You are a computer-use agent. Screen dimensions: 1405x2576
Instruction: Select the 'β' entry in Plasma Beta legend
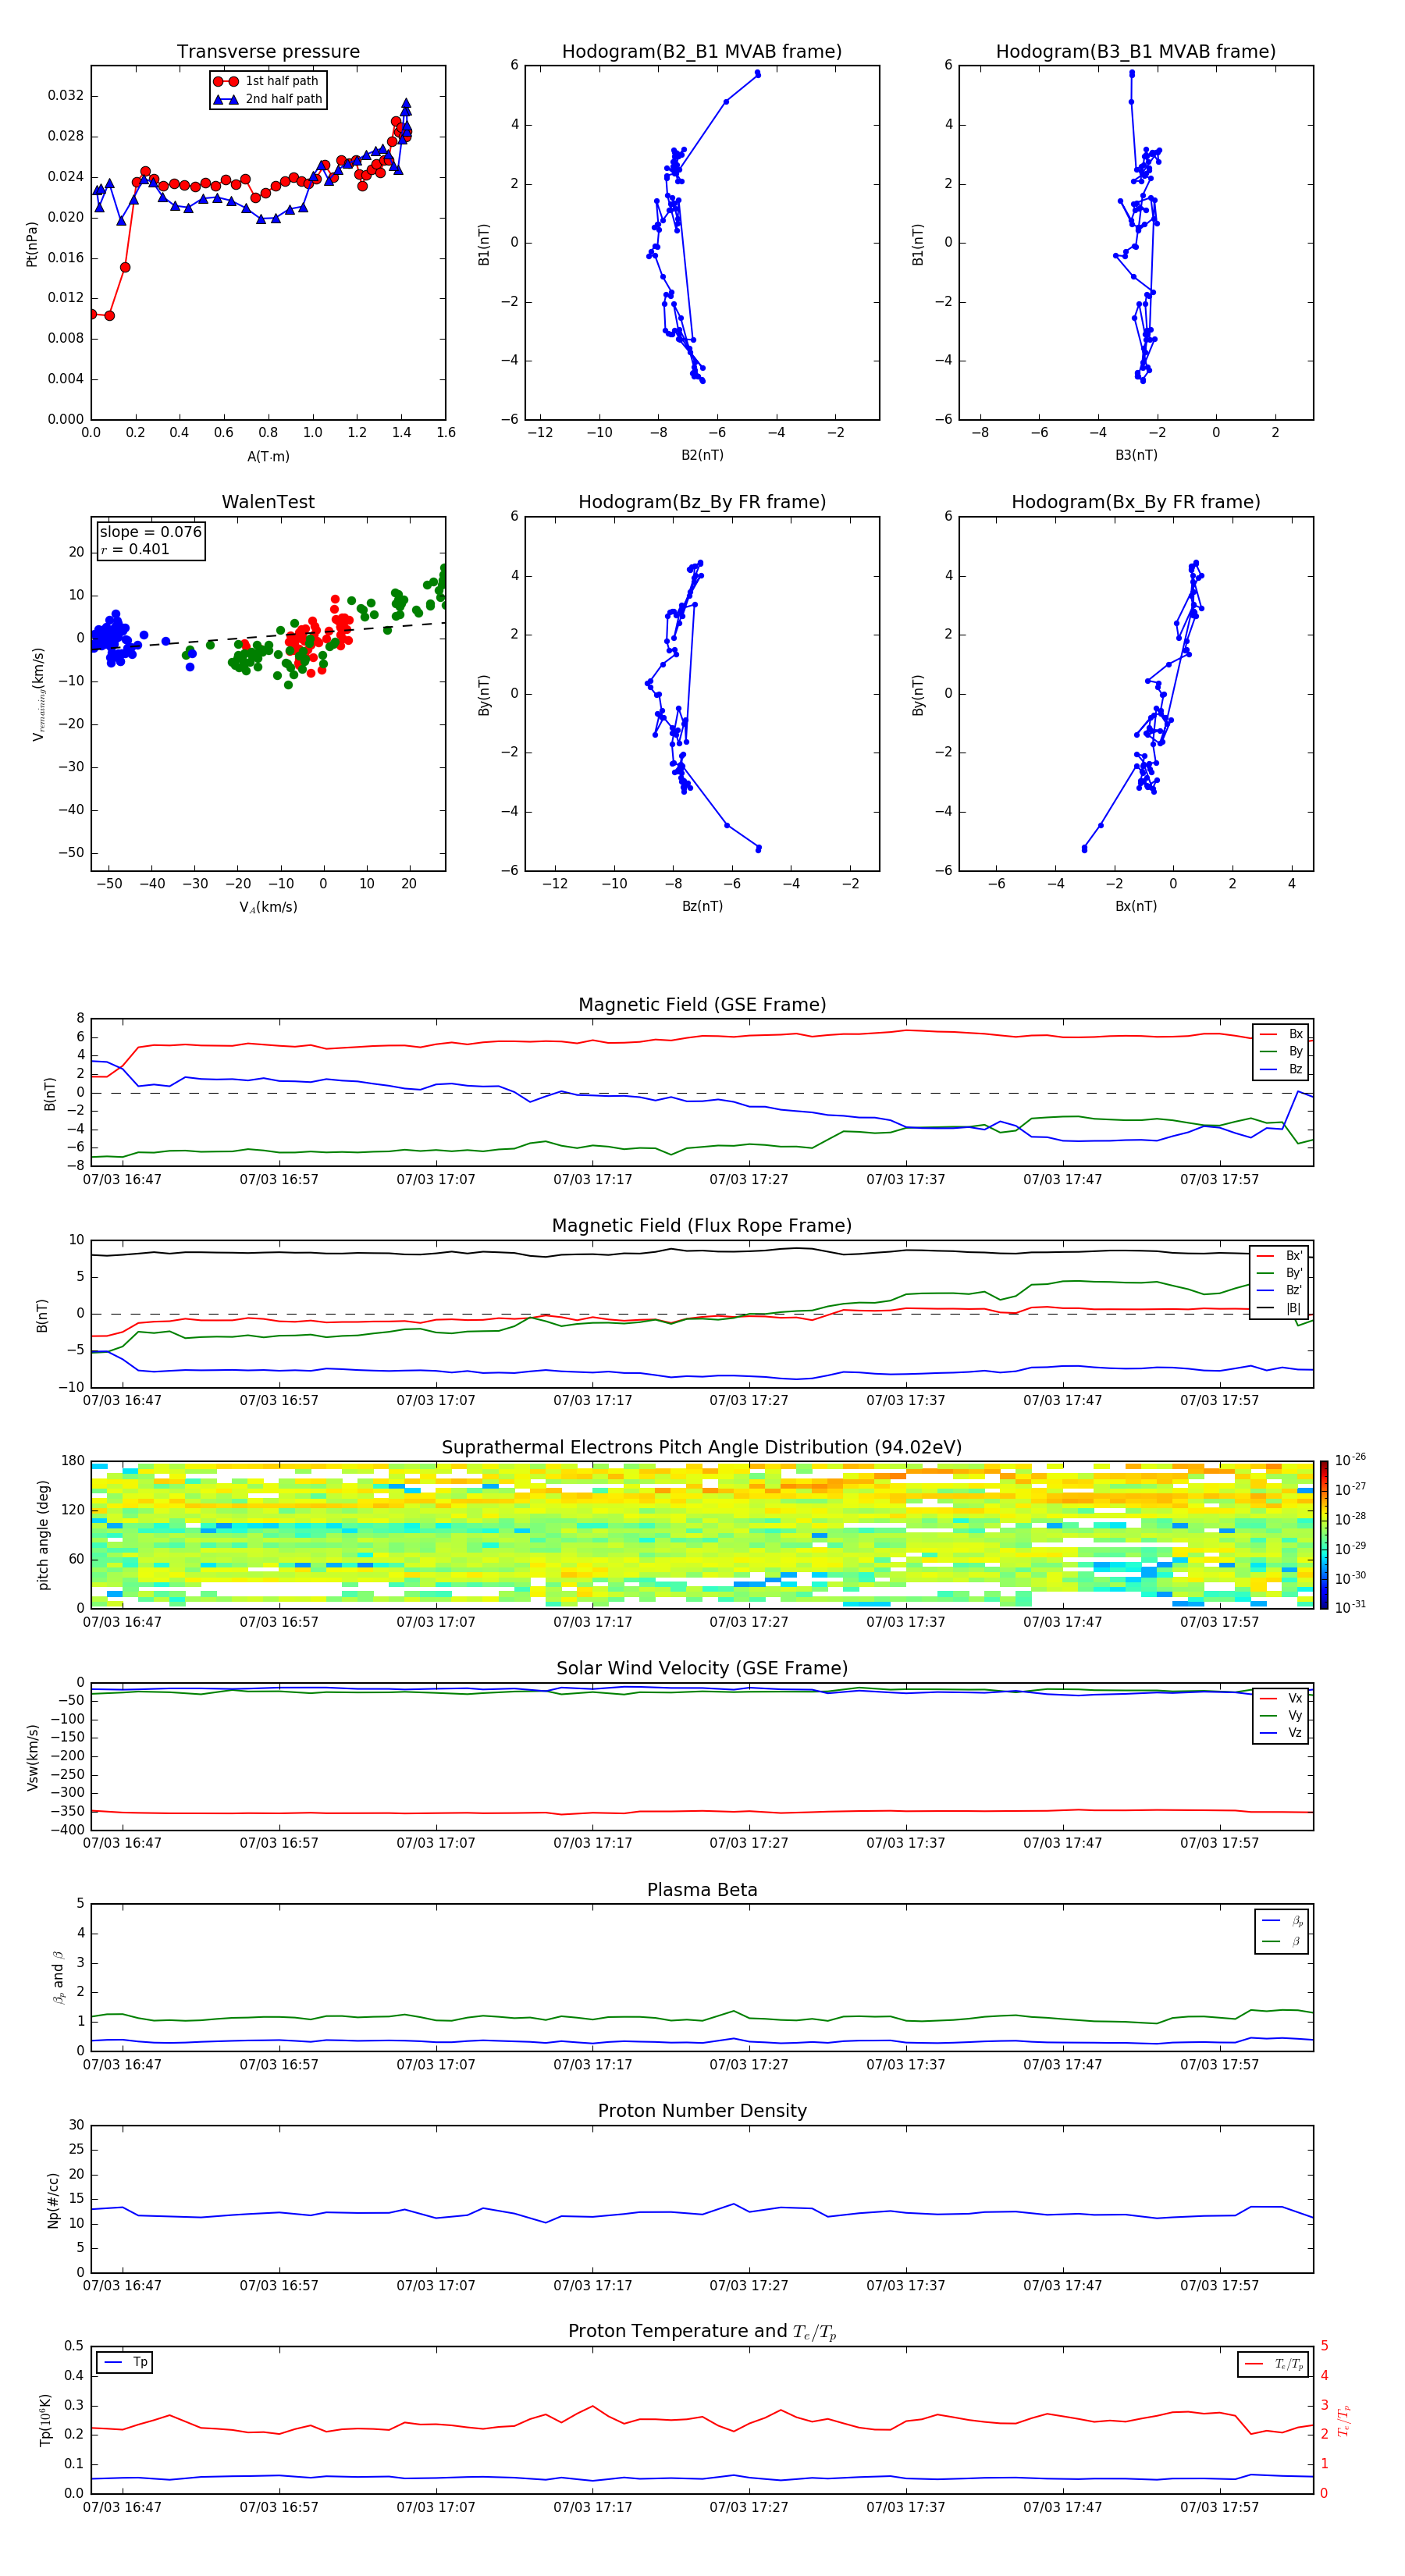coord(1282,1941)
